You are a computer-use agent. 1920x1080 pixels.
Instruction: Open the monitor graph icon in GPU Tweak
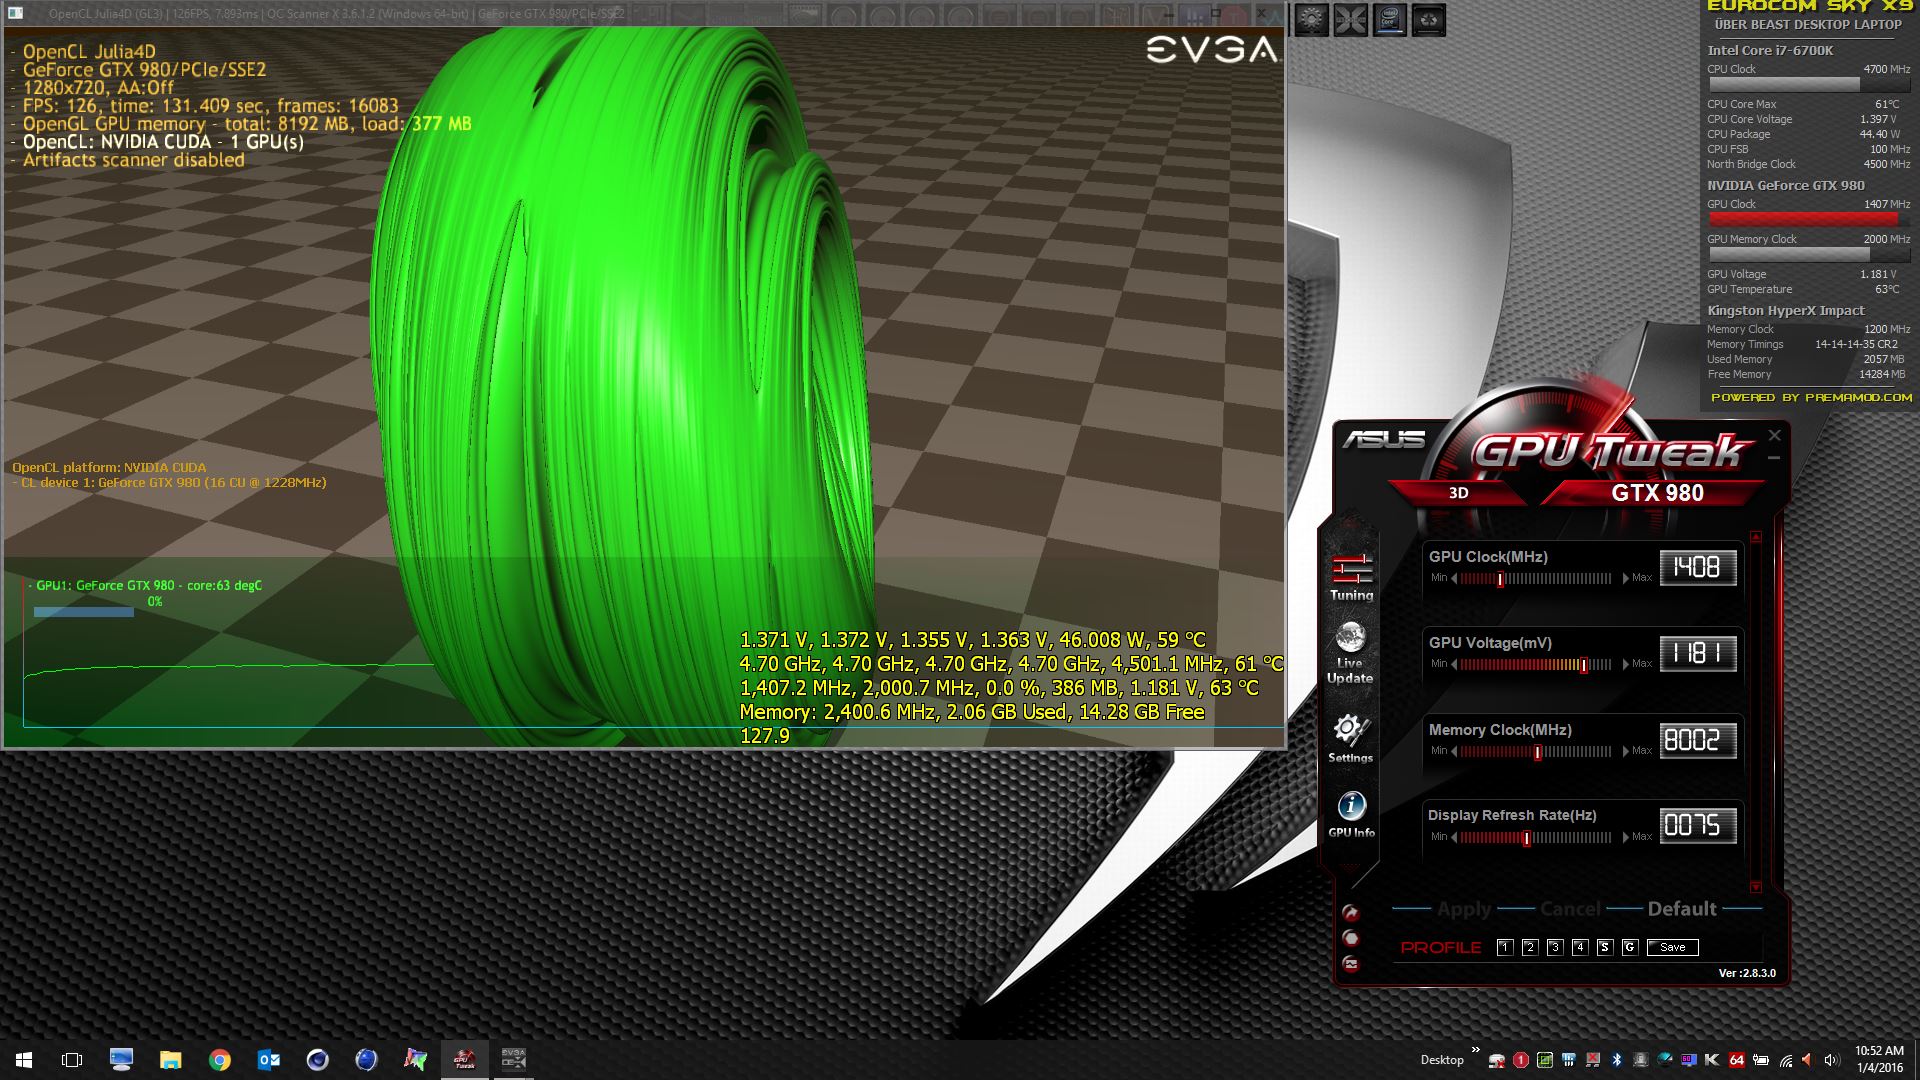pos(1350,964)
